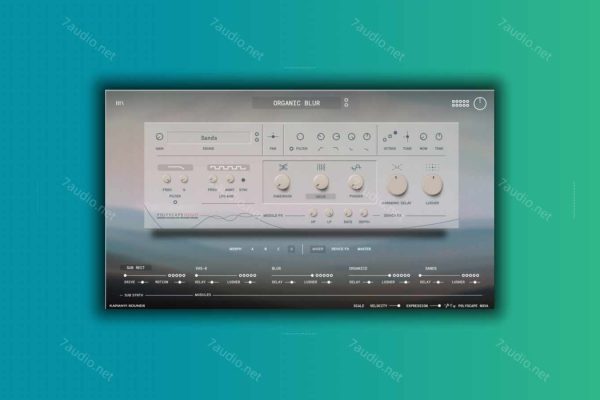600x400 pixels.
Task: Click the BLUR layer volume slider
Action: click(293, 275)
